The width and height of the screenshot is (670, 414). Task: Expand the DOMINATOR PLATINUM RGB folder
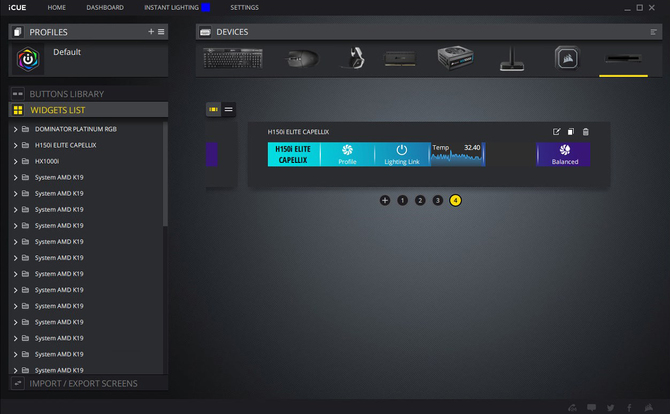pos(15,129)
